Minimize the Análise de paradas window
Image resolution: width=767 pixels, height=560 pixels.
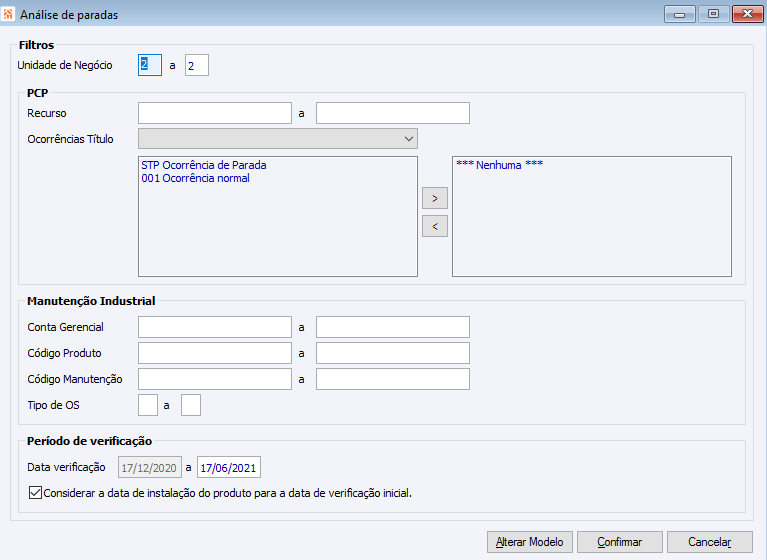click(x=679, y=14)
